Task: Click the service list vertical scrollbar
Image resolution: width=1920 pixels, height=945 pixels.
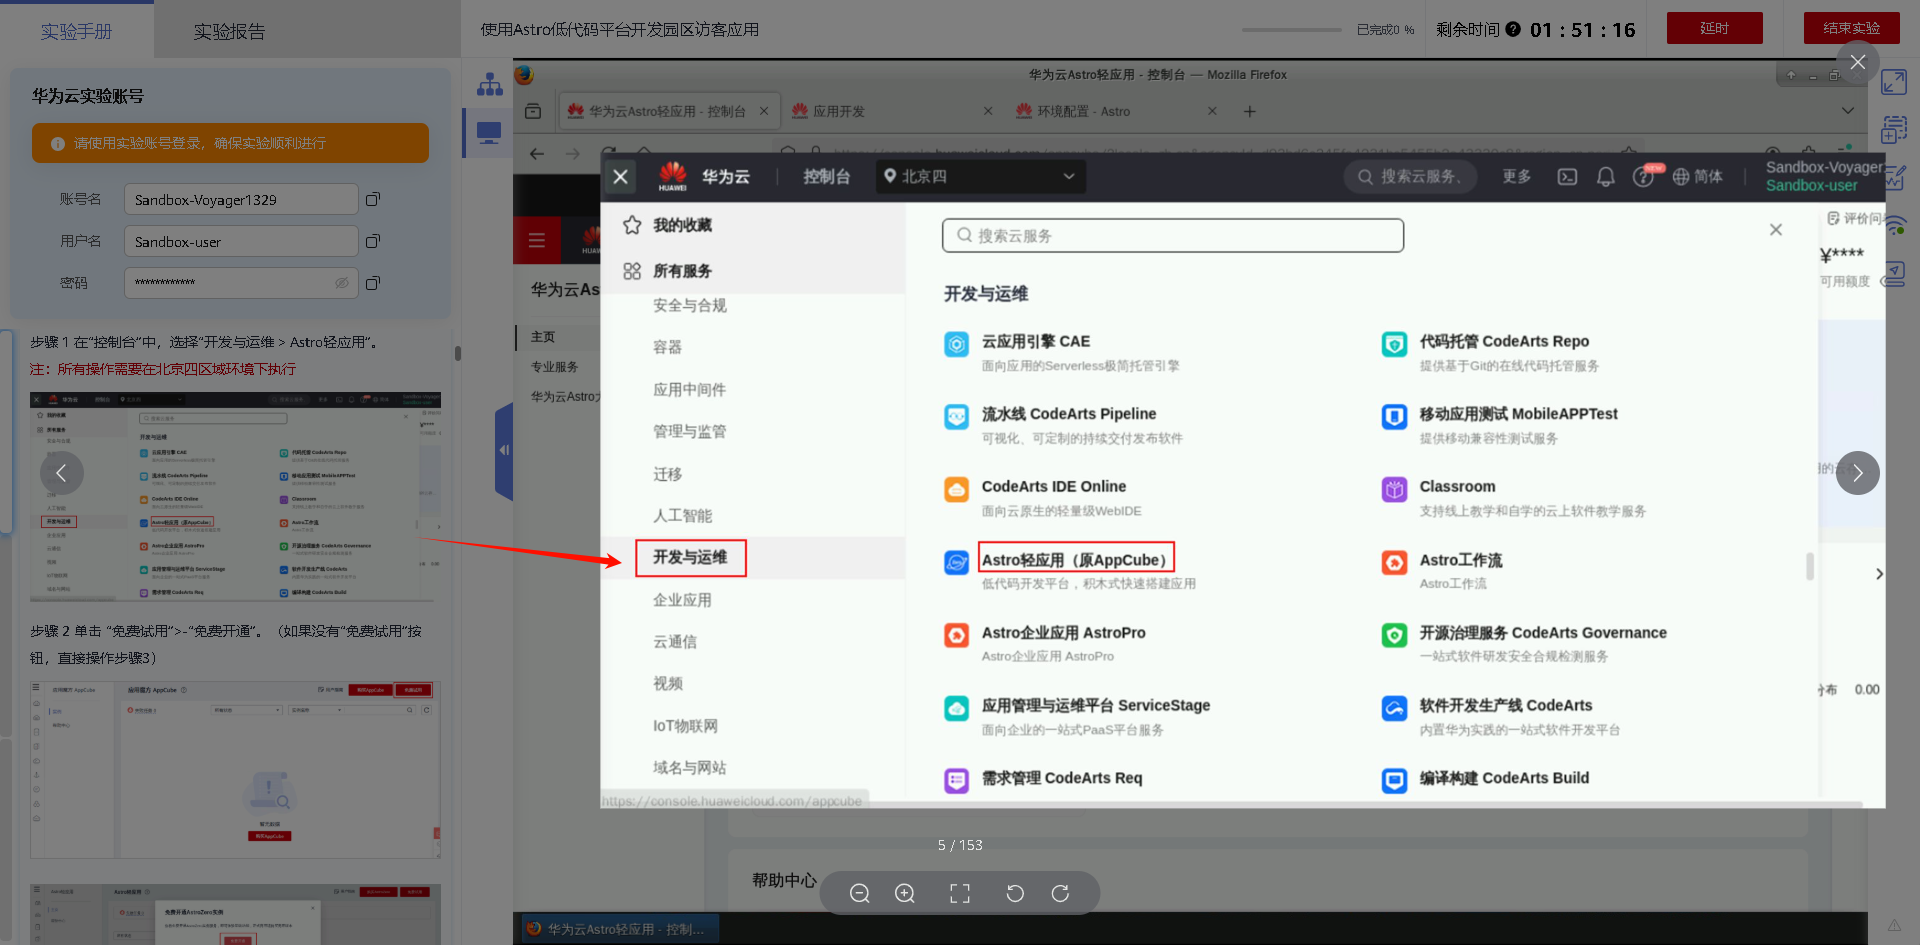Action: point(1810,566)
